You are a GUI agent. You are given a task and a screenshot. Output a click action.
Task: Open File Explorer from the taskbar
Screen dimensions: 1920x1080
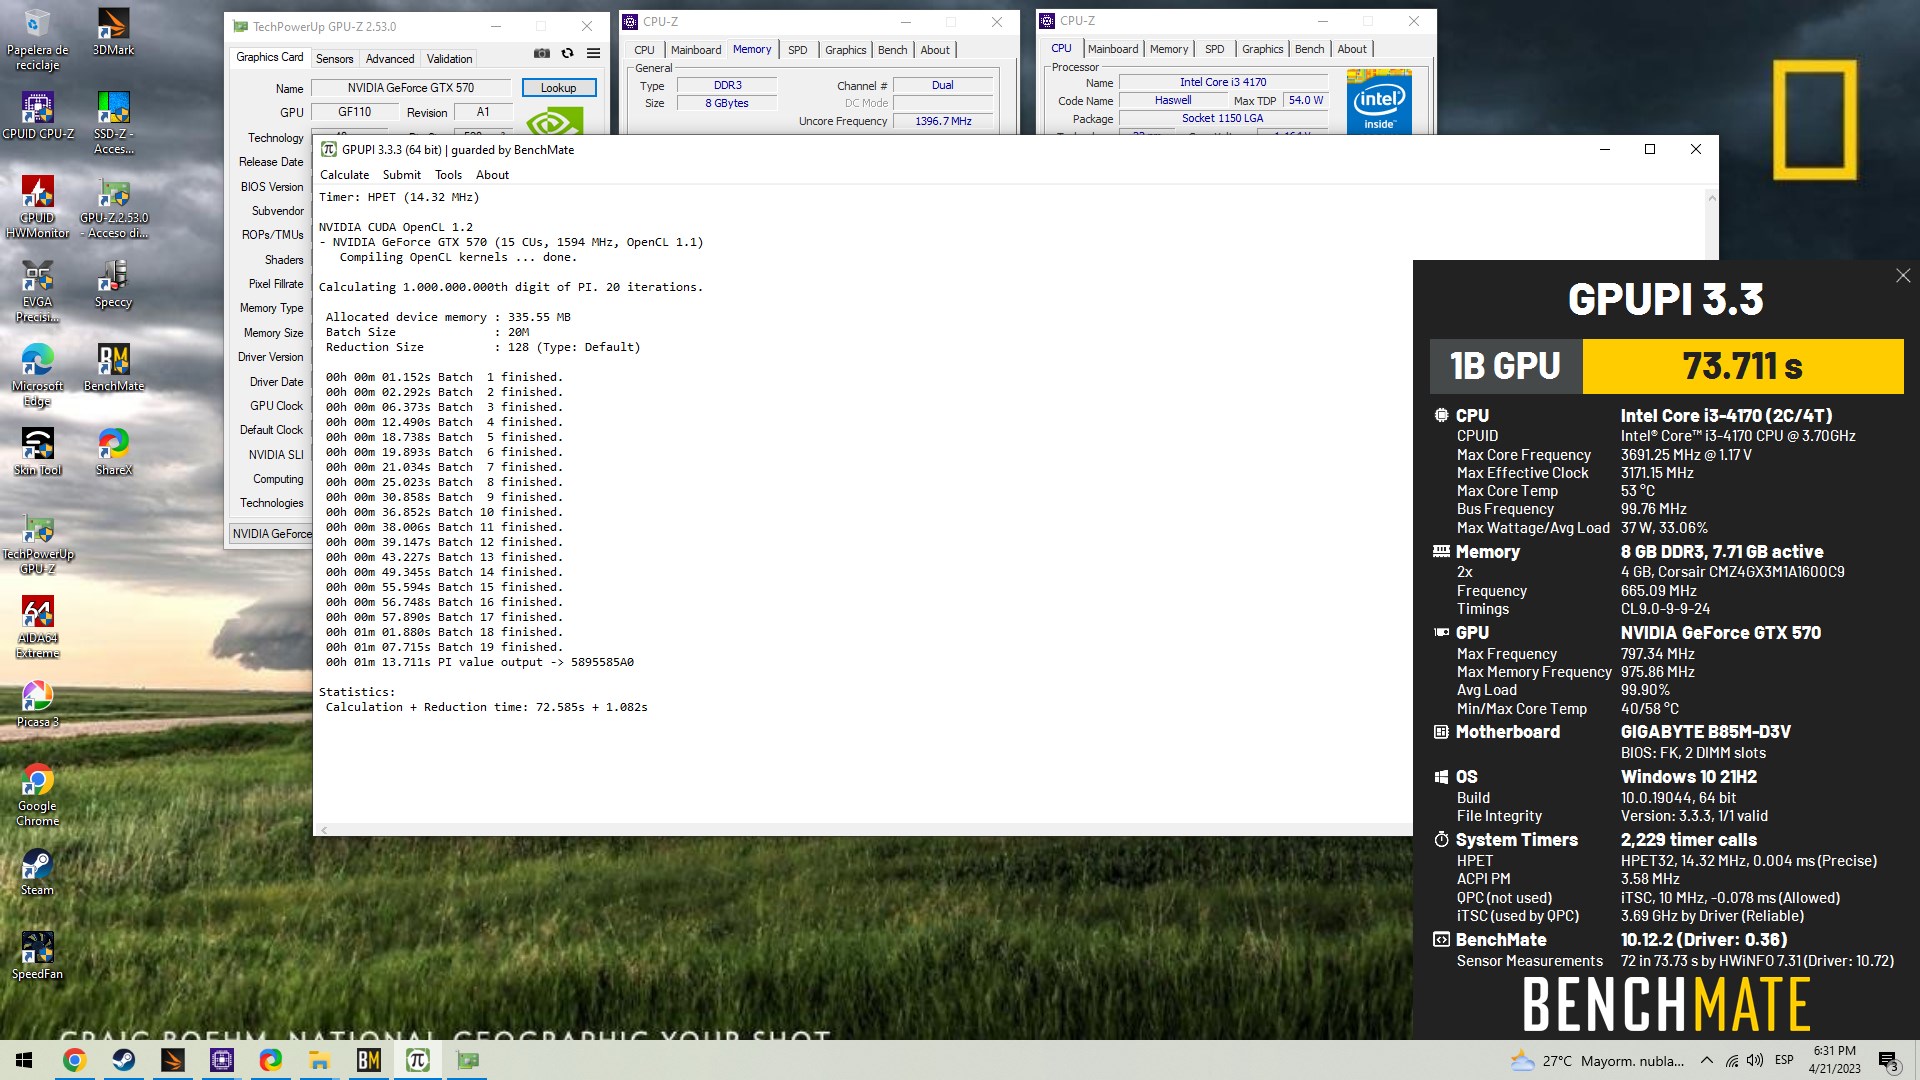(x=319, y=1060)
